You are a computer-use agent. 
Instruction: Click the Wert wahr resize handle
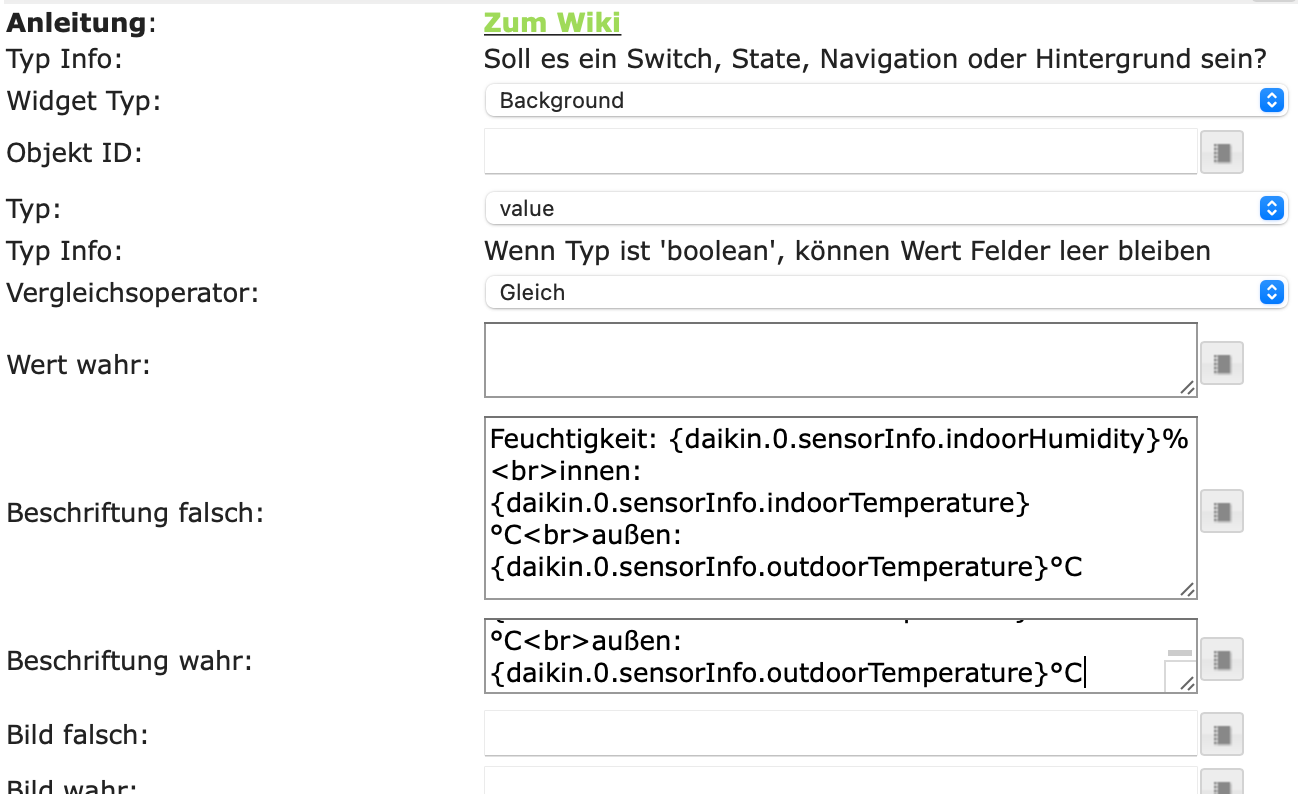pyautogui.click(x=1187, y=388)
